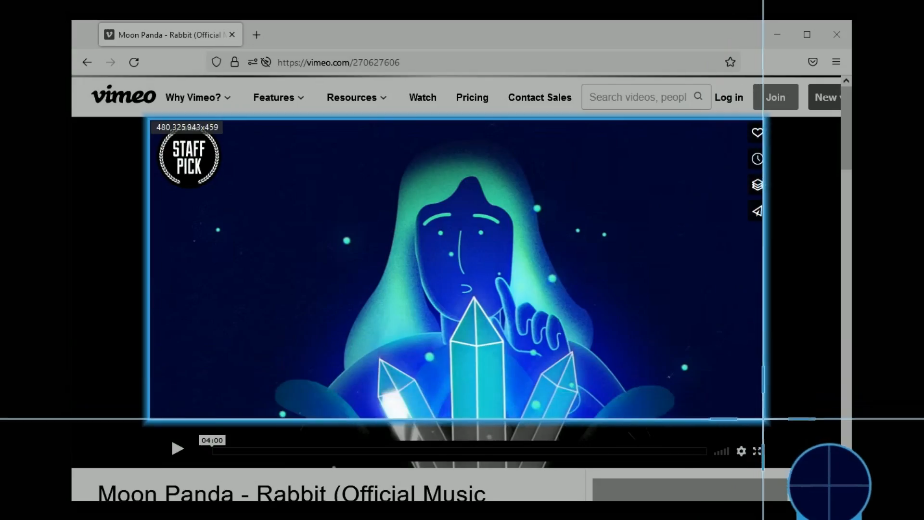Go back with the browser back arrow
Viewport: 924px width, 520px height.
coord(87,62)
